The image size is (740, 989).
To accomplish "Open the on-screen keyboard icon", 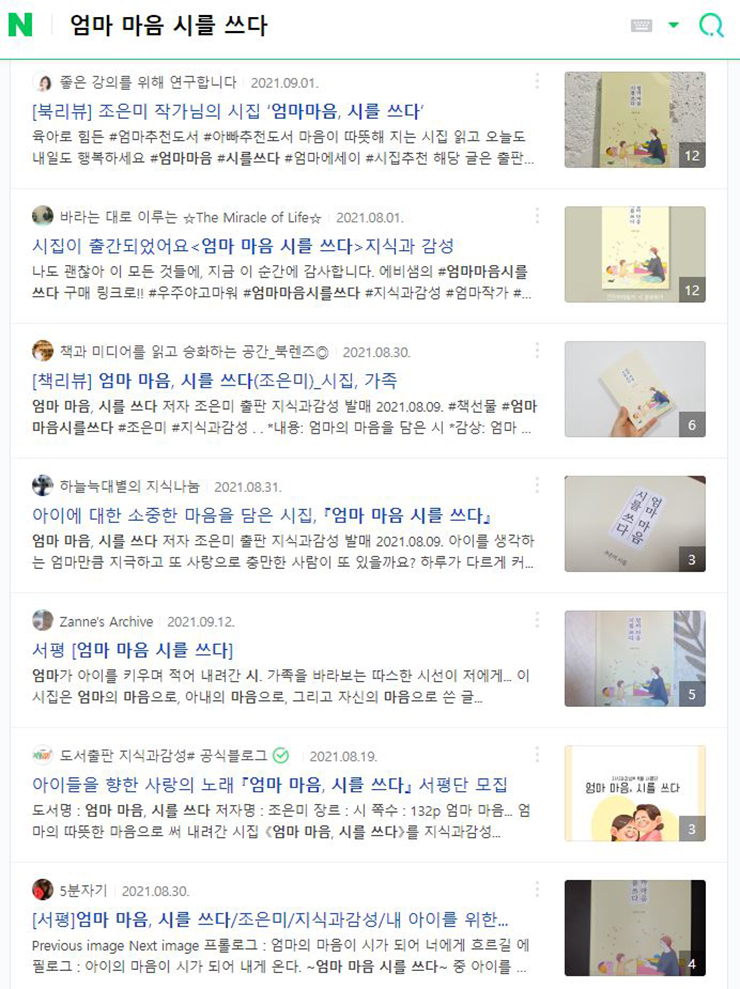I will click(x=641, y=25).
